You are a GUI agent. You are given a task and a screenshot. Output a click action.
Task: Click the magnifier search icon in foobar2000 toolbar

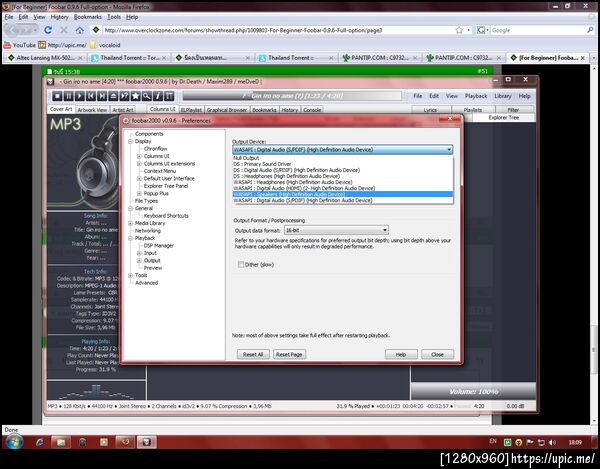(147, 96)
